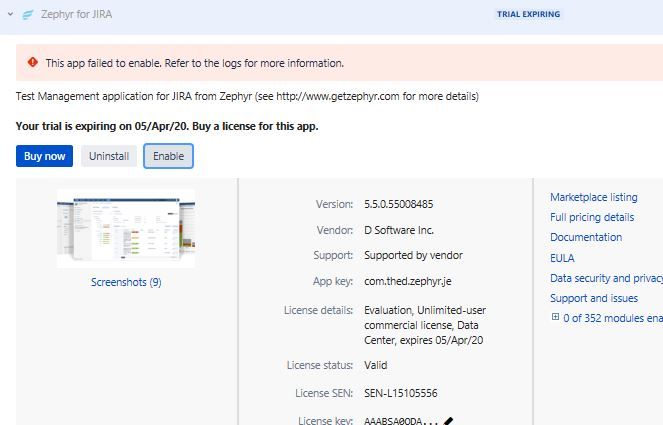Click the TRIAL EXPIRING badge

point(529,14)
